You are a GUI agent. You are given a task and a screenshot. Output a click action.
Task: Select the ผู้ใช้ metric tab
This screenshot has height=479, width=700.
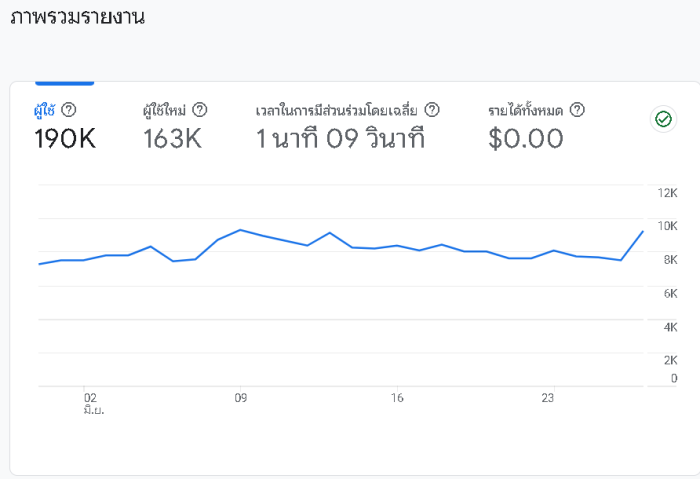(44, 110)
